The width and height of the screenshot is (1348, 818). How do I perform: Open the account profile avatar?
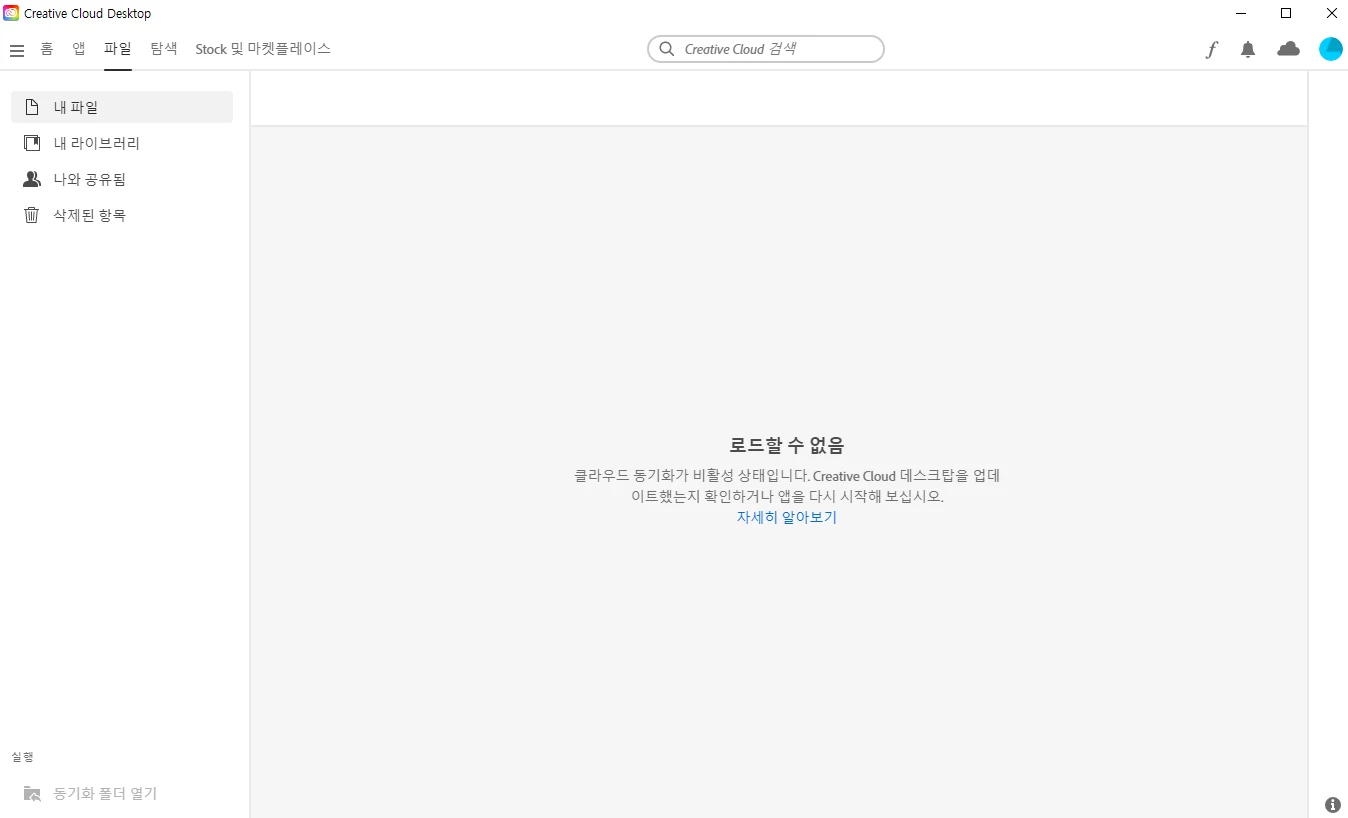point(1330,49)
